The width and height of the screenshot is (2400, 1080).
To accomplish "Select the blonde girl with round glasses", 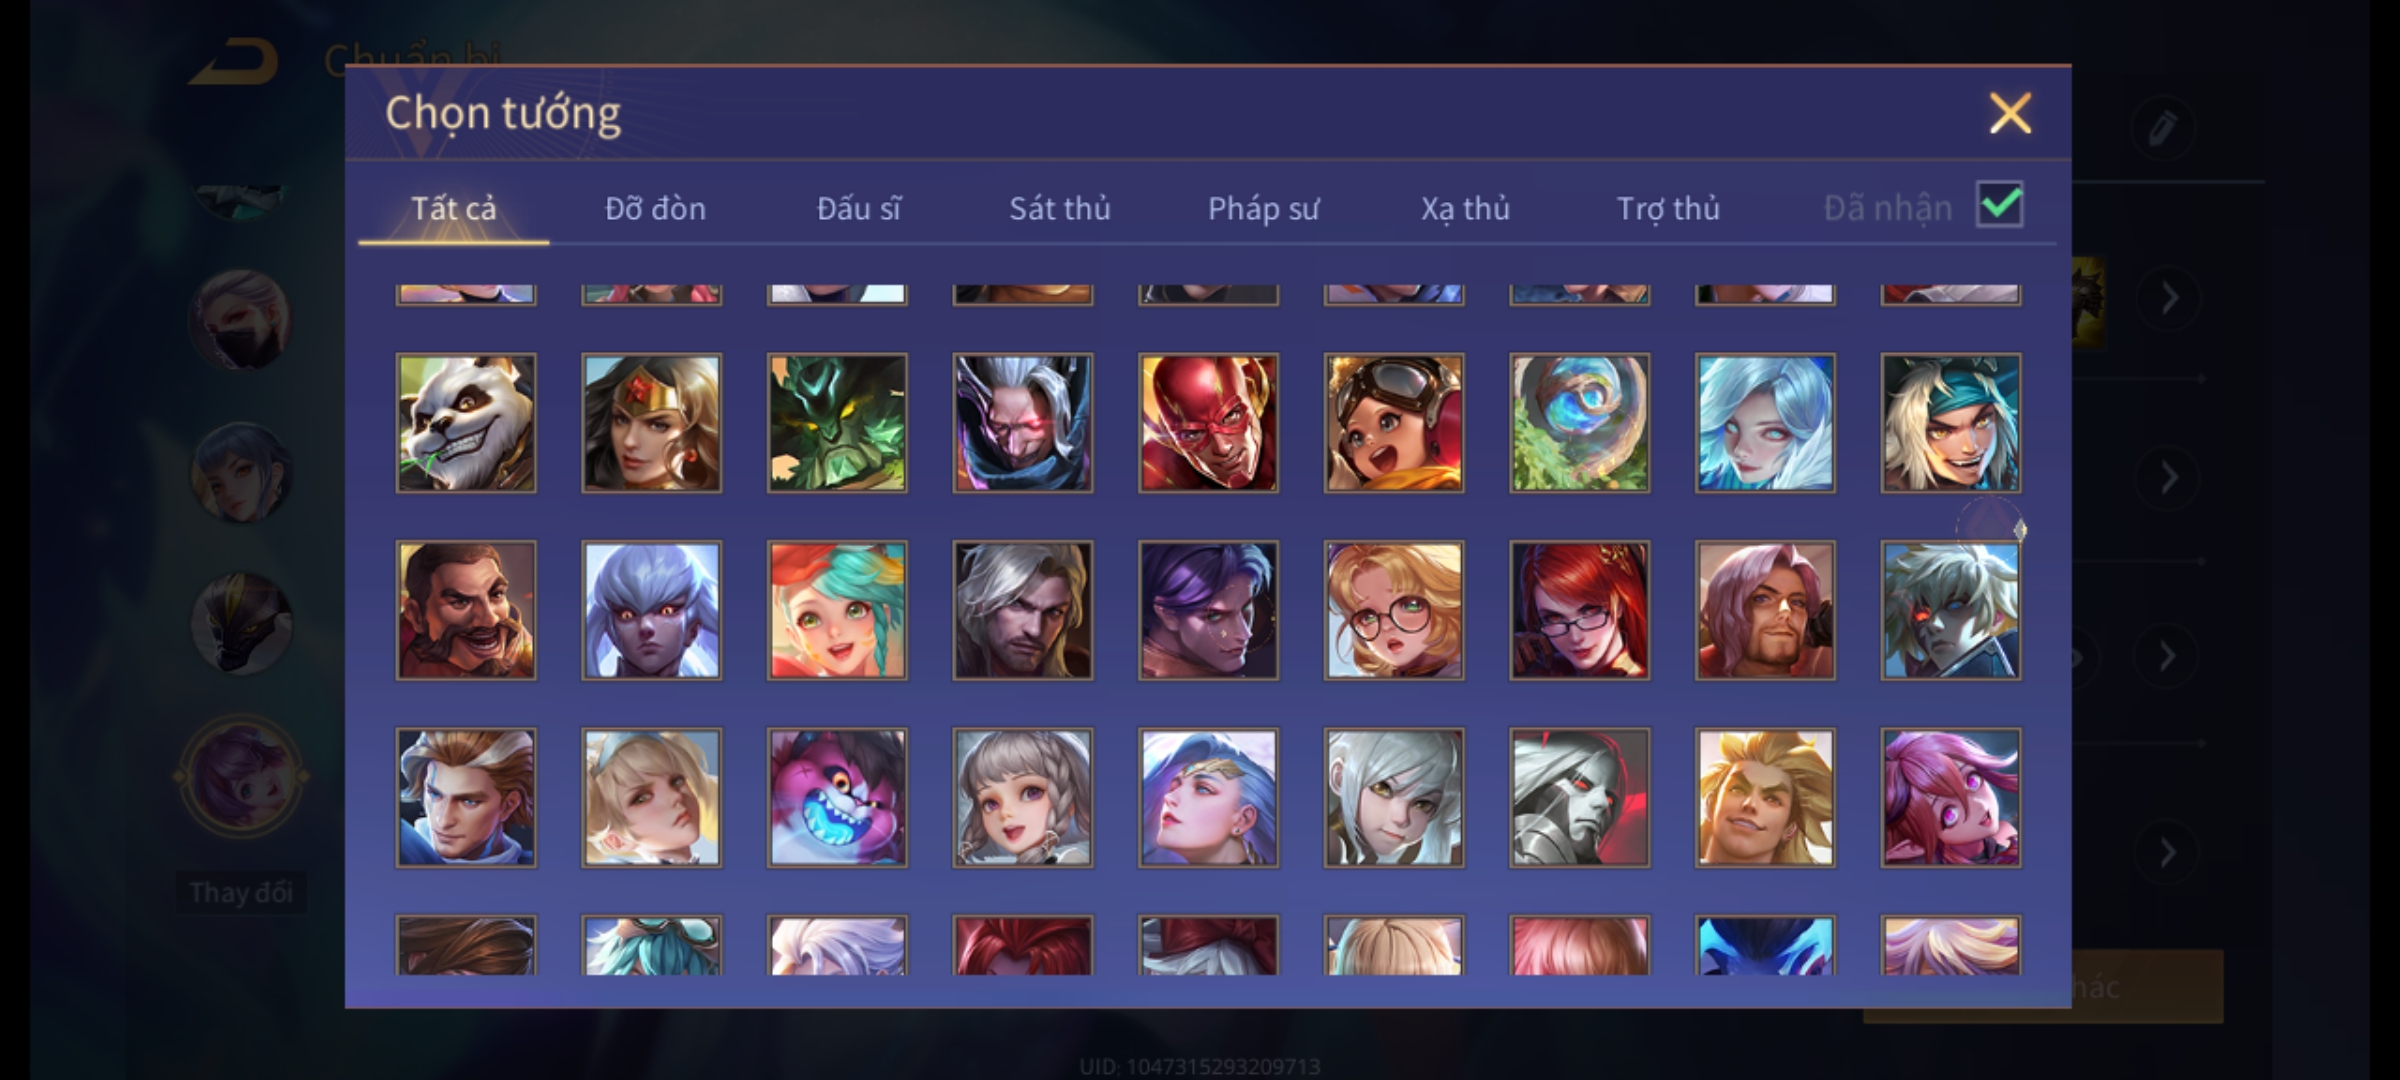I will tap(1394, 610).
